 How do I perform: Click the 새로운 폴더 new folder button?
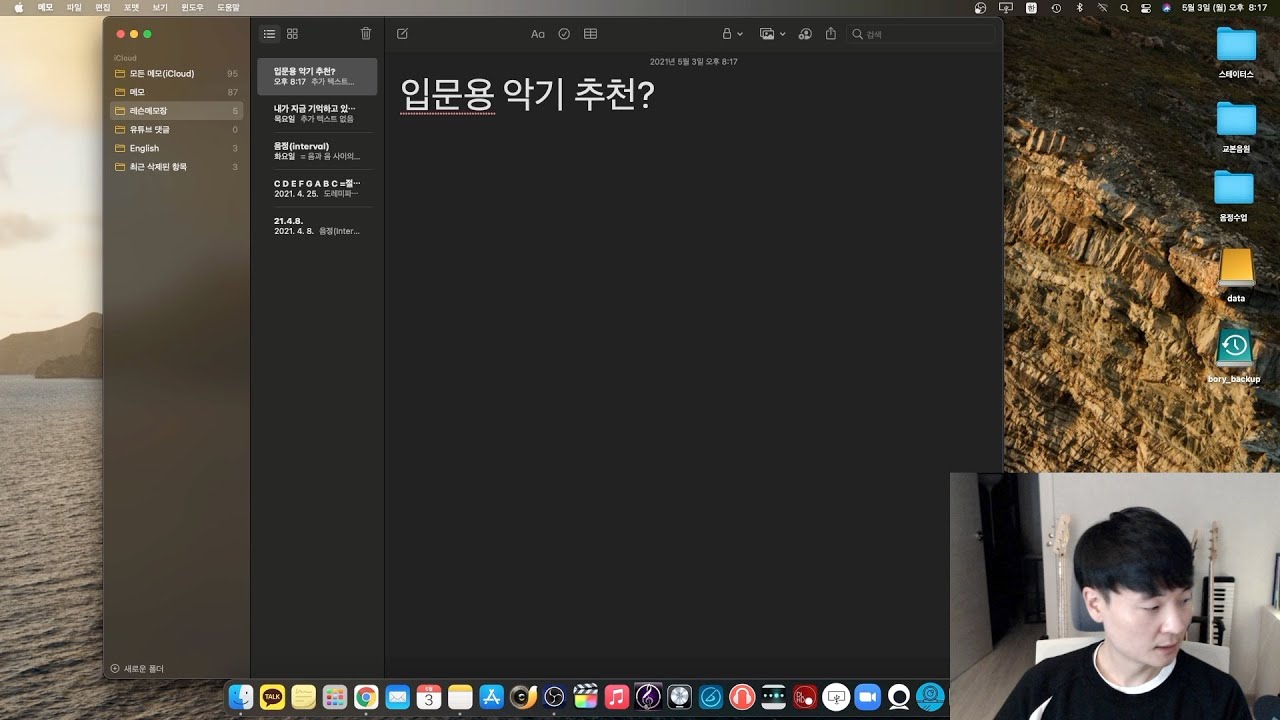point(137,668)
